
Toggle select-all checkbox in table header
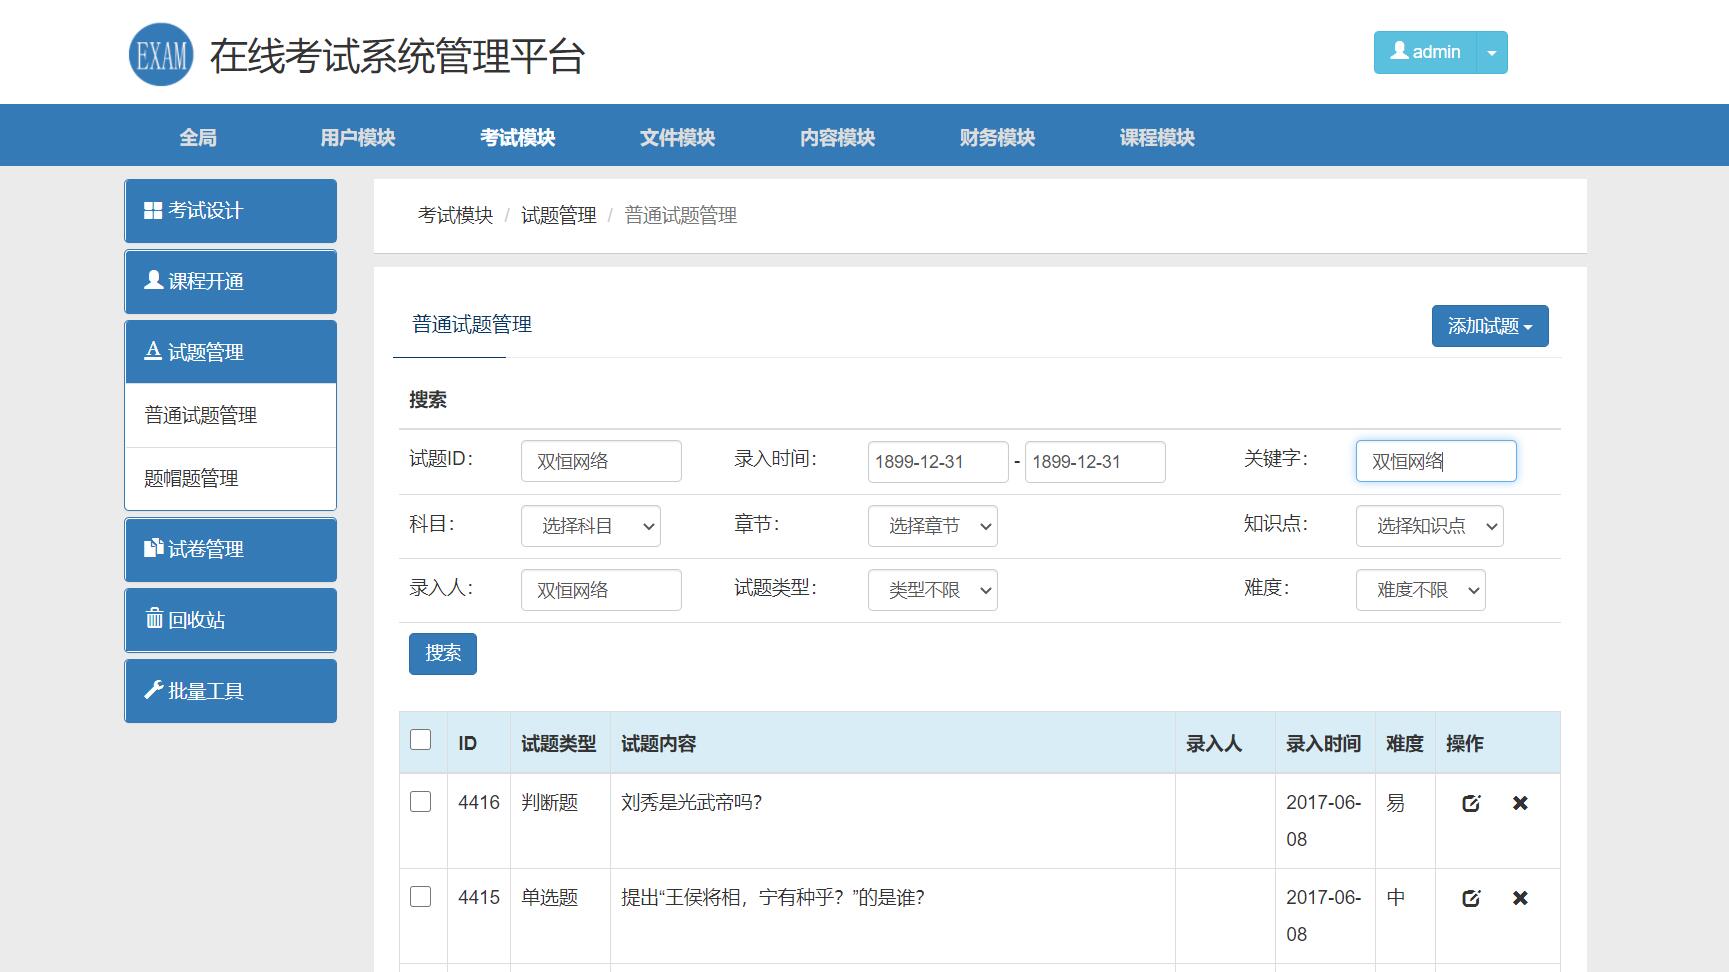421,740
